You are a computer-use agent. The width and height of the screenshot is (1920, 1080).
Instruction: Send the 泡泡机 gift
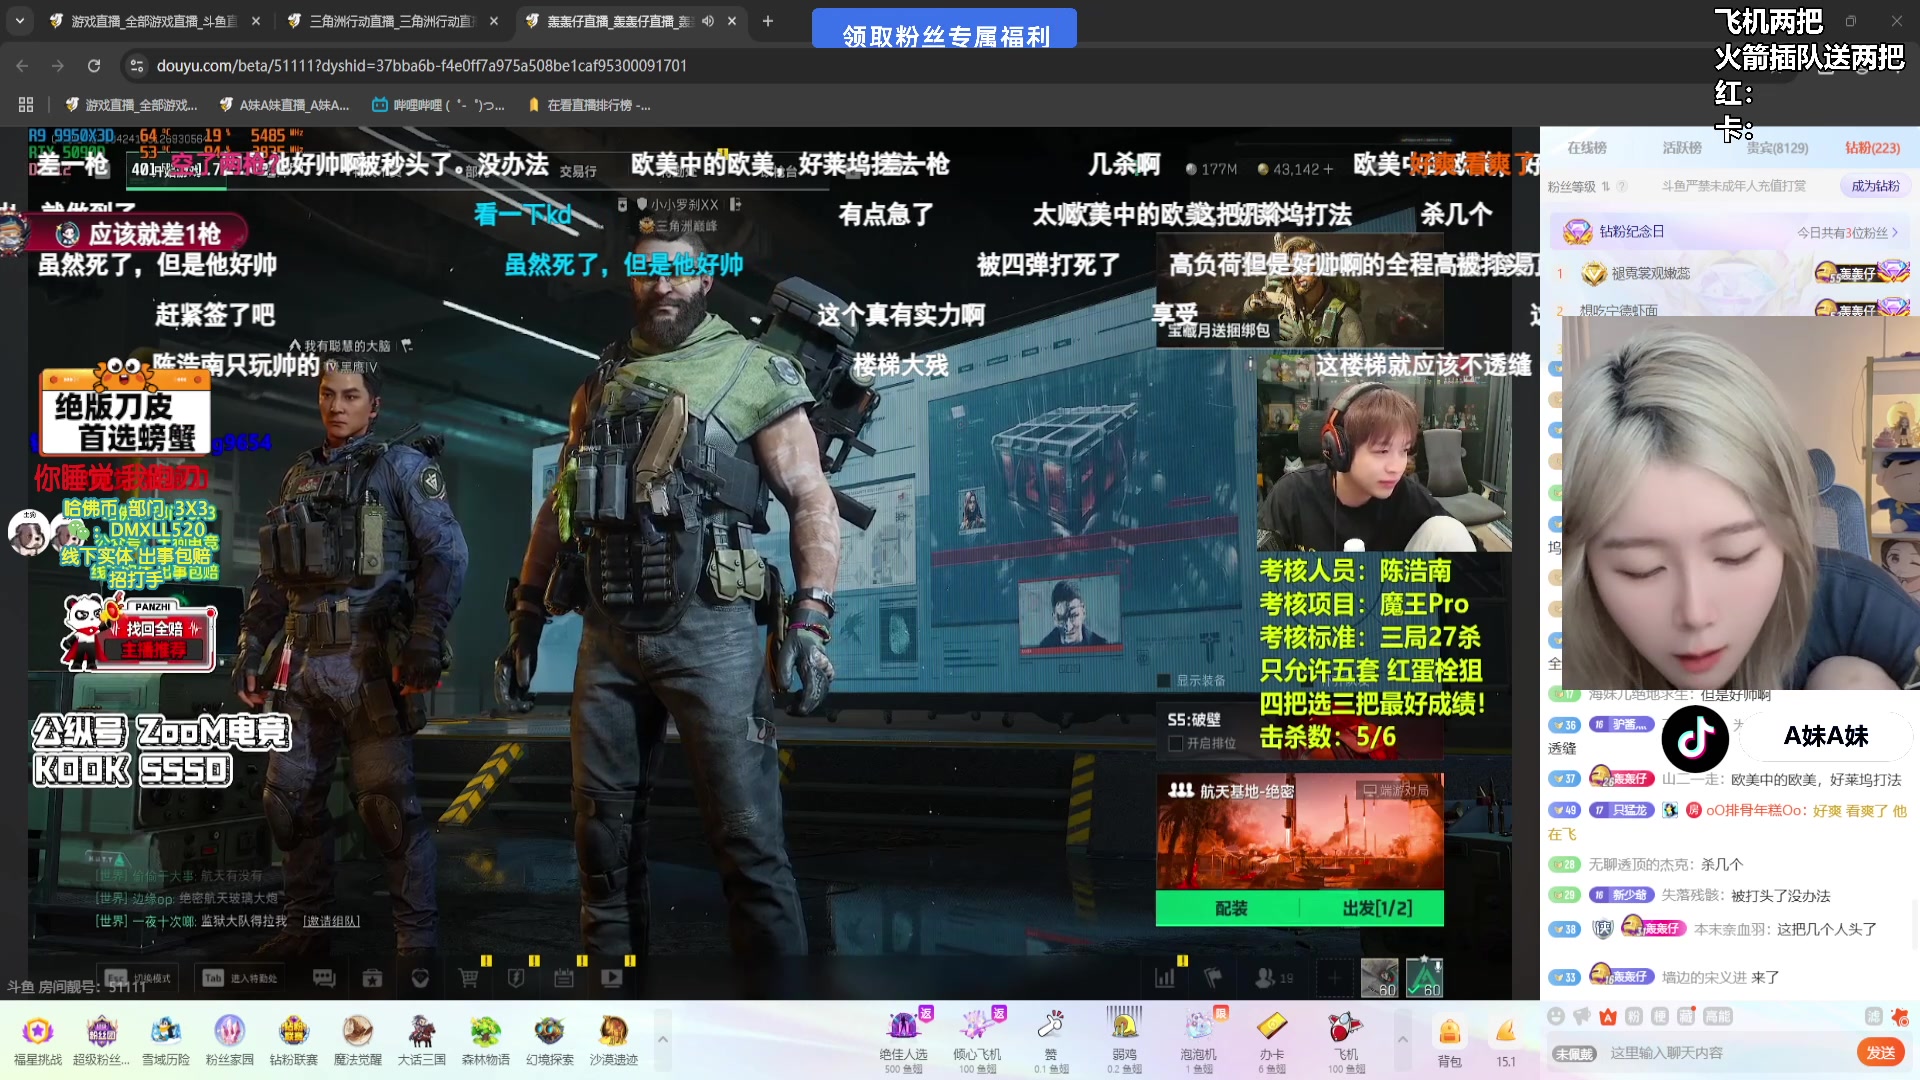pyautogui.click(x=1198, y=1040)
